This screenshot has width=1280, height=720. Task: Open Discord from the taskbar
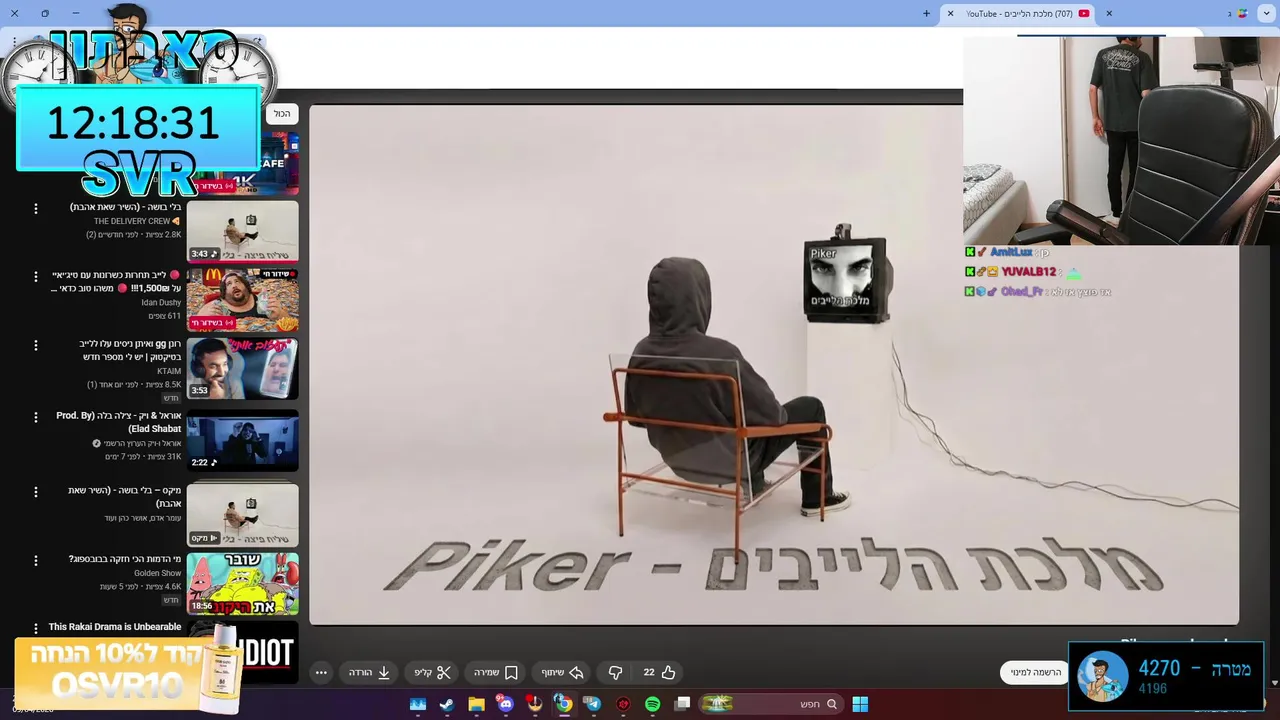(505, 704)
